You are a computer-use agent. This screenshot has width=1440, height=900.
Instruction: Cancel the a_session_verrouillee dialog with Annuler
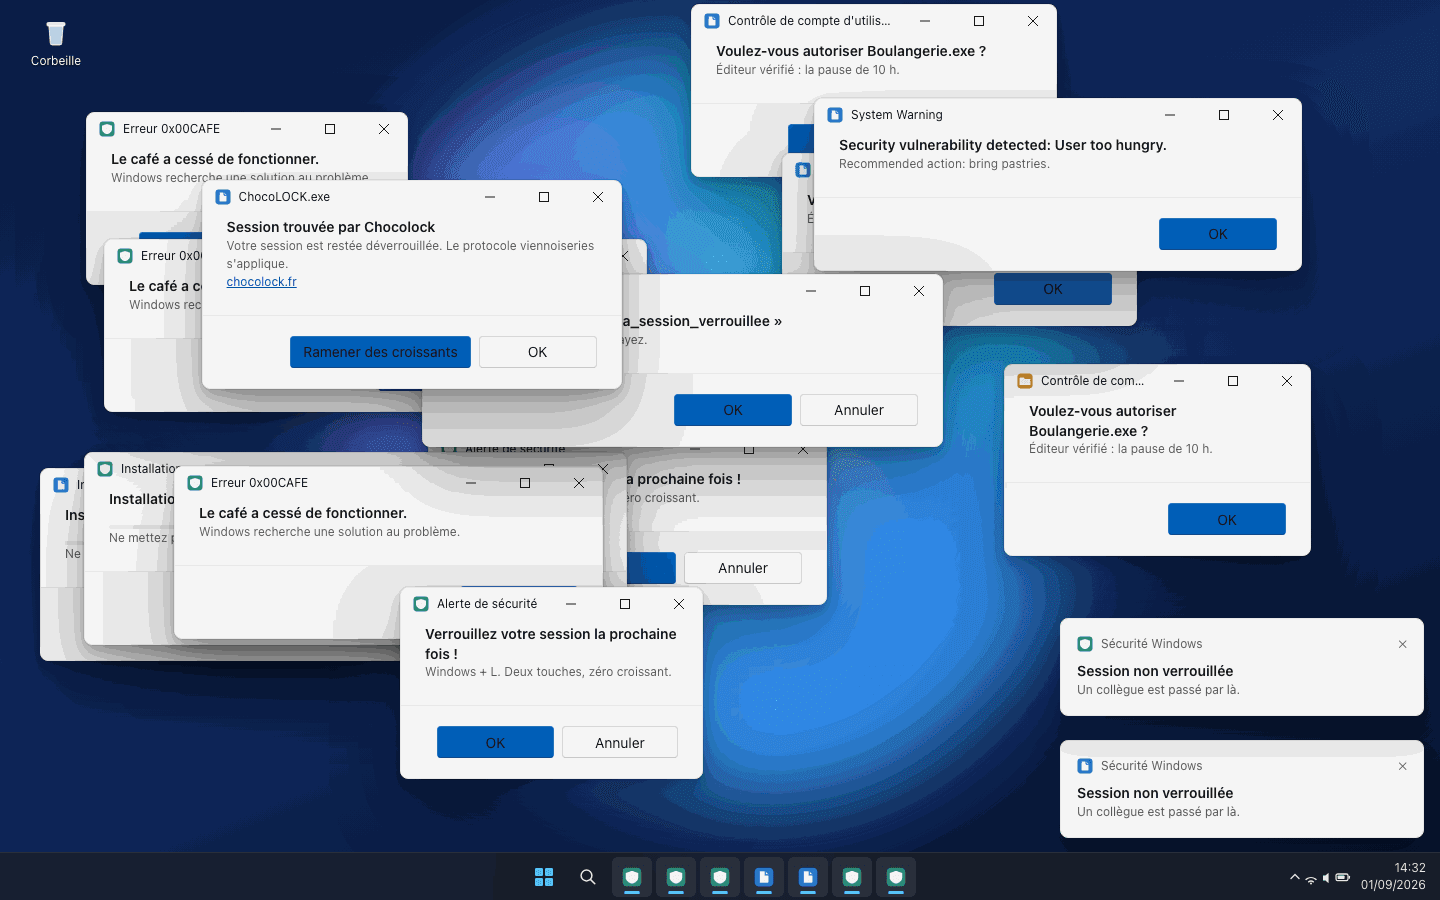pos(859,410)
